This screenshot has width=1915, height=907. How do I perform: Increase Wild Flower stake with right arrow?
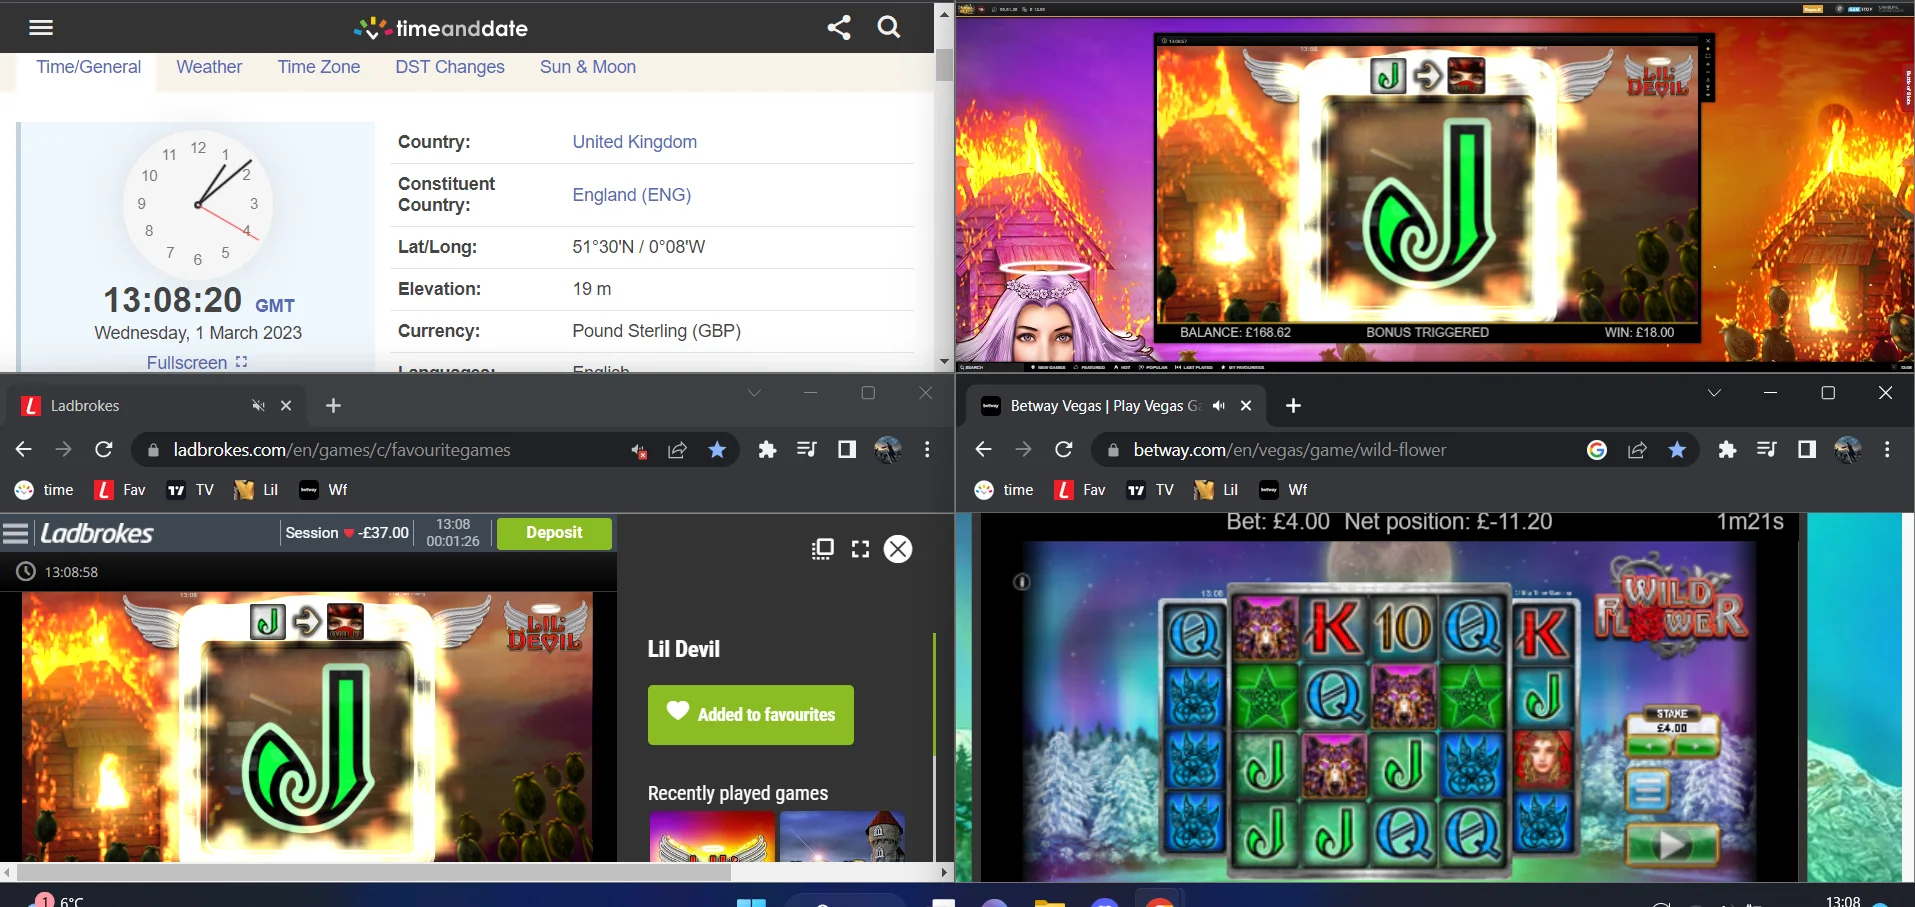1694,746
